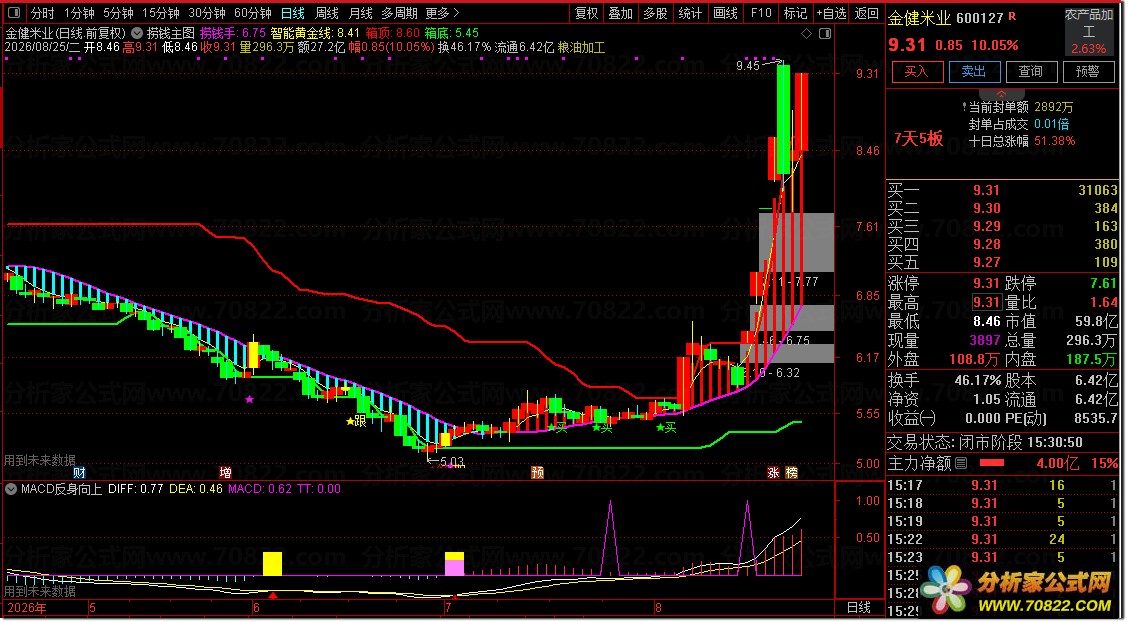Click the 换手 turnover value 46.17%

point(978,380)
